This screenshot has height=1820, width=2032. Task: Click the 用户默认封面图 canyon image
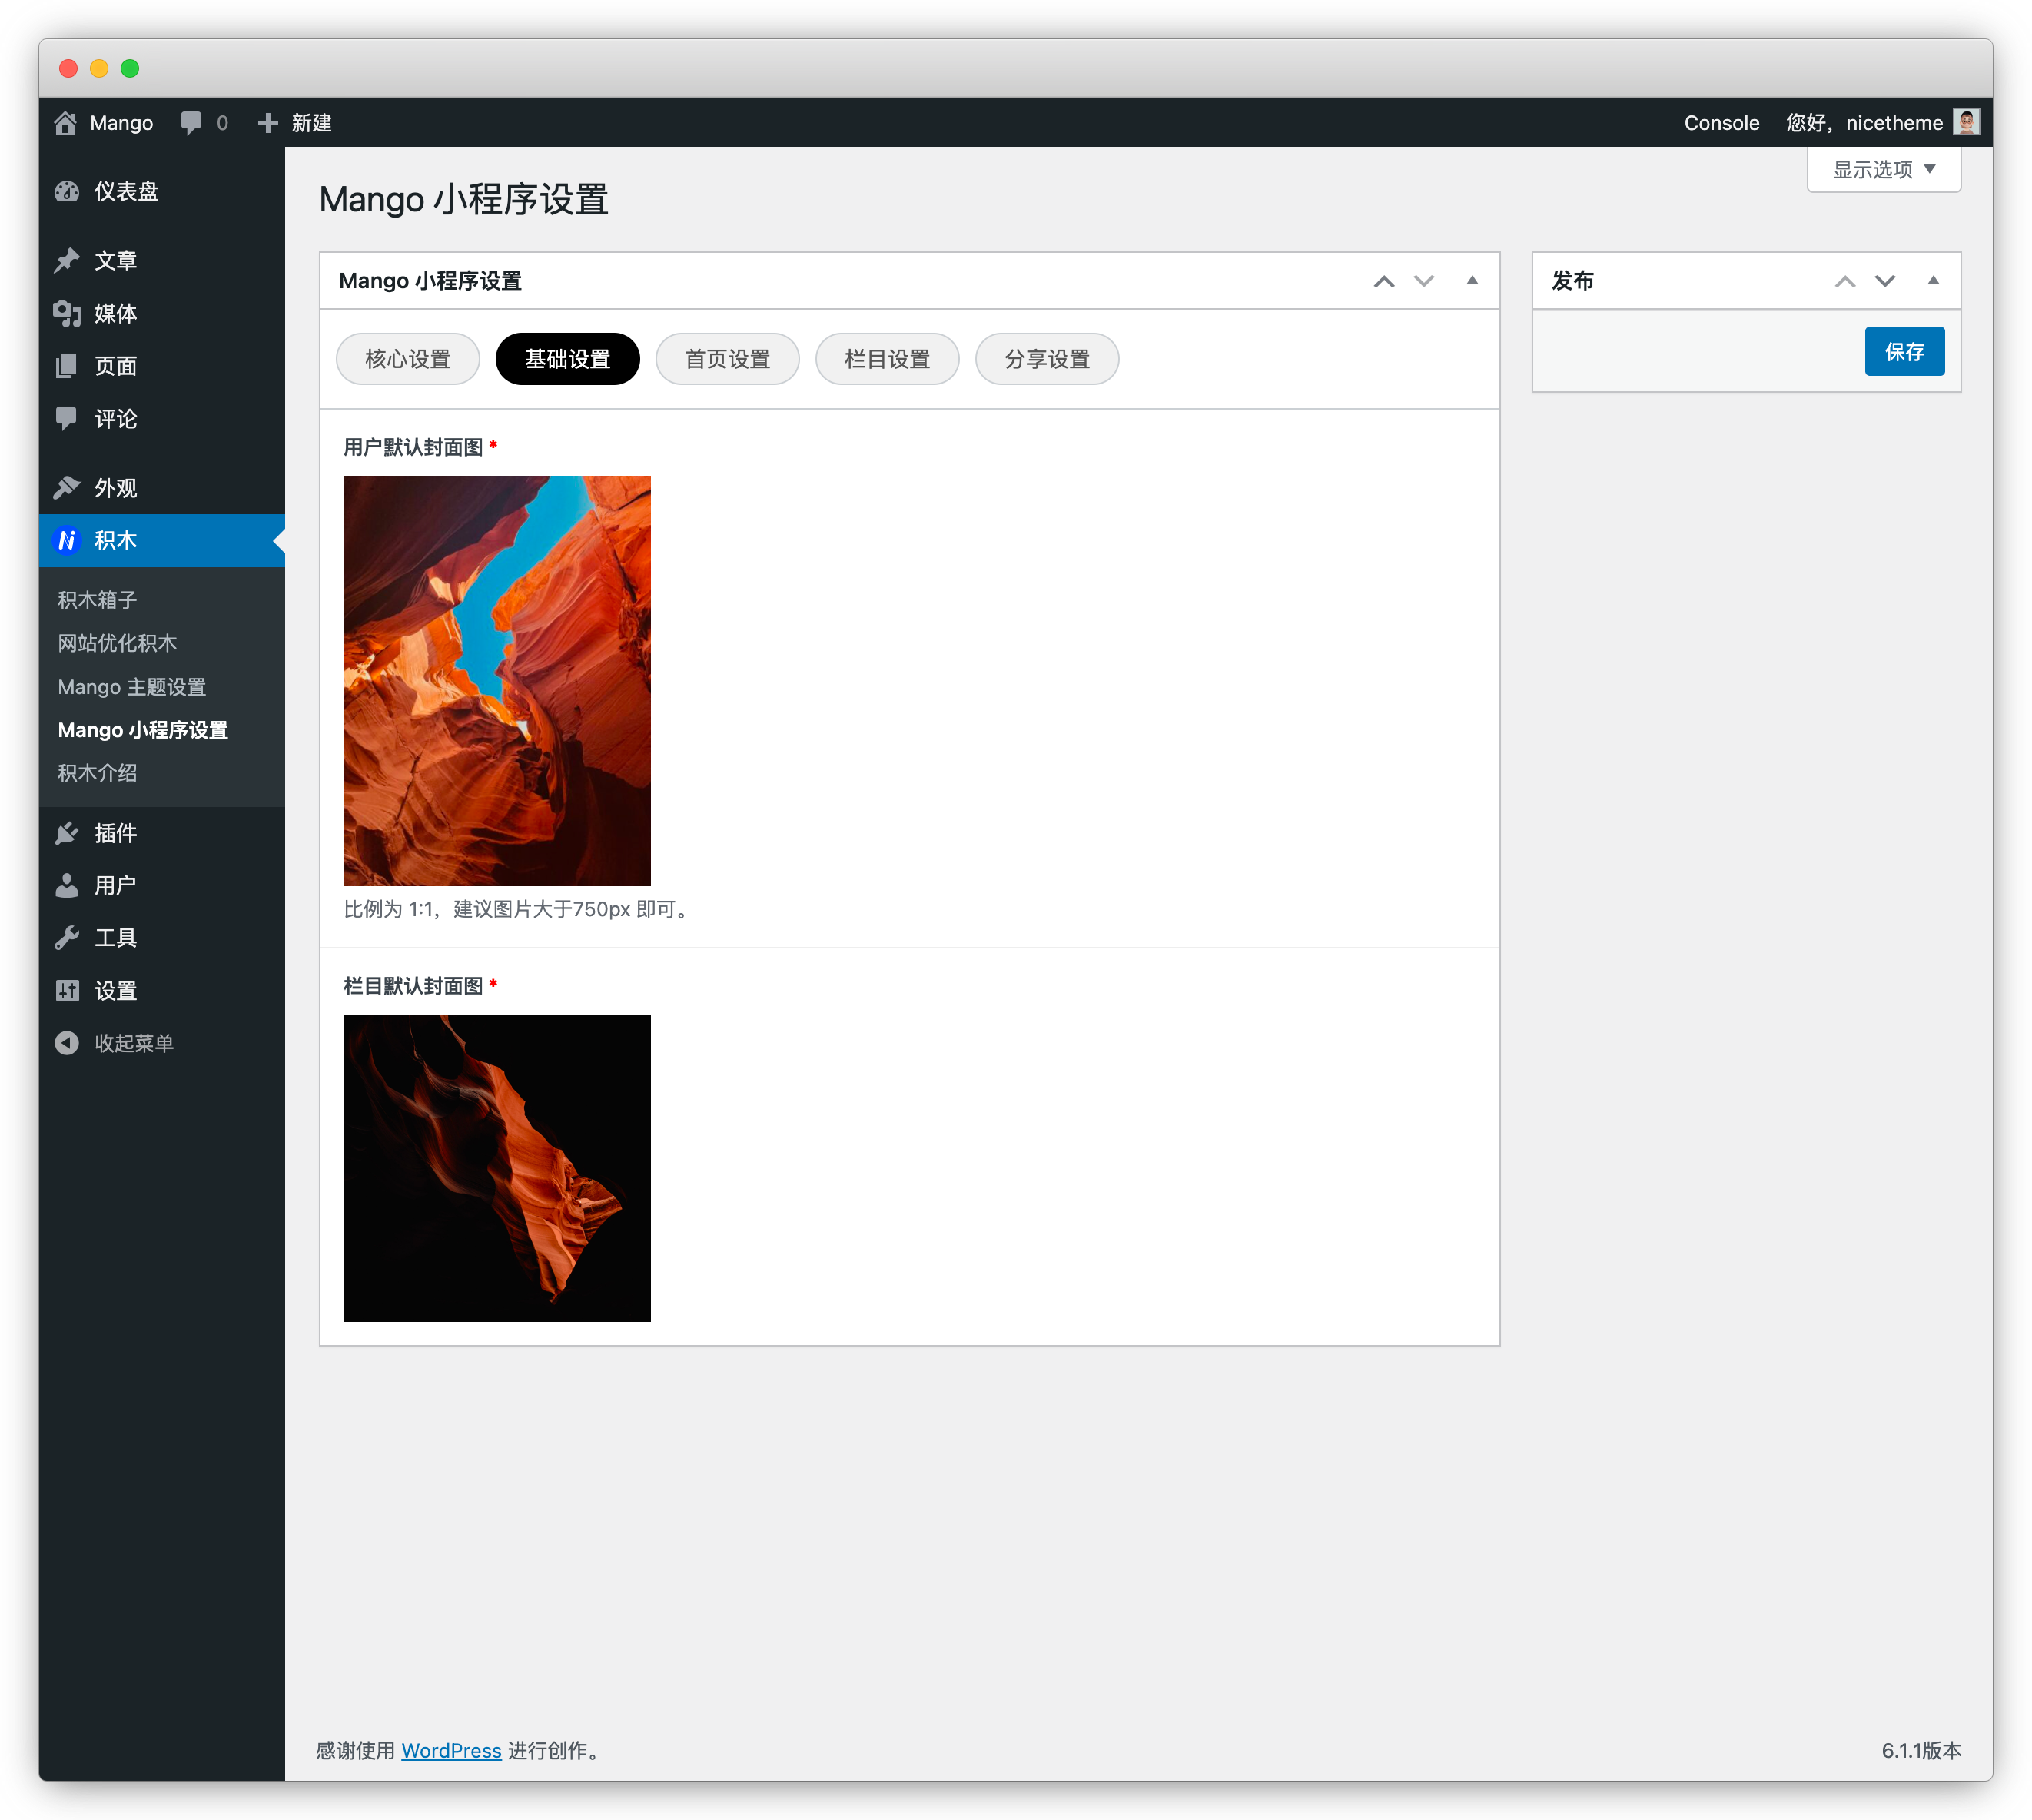497,680
